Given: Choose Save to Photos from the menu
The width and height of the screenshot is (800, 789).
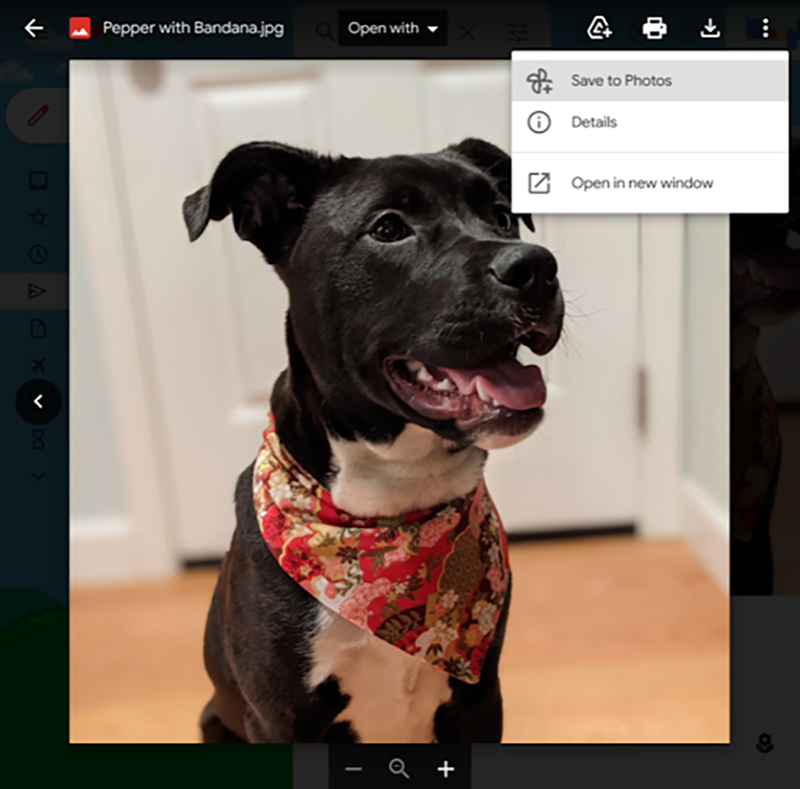Looking at the screenshot, I should [621, 81].
